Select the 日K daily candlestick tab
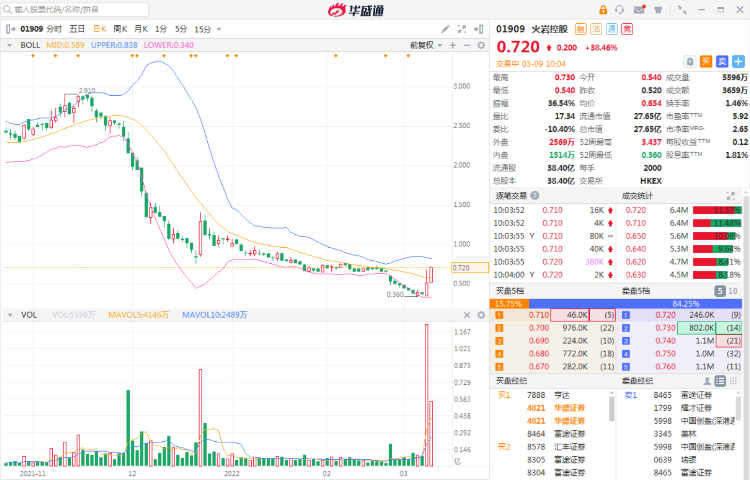This screenshot has width=750, height=480. [99, 29]
